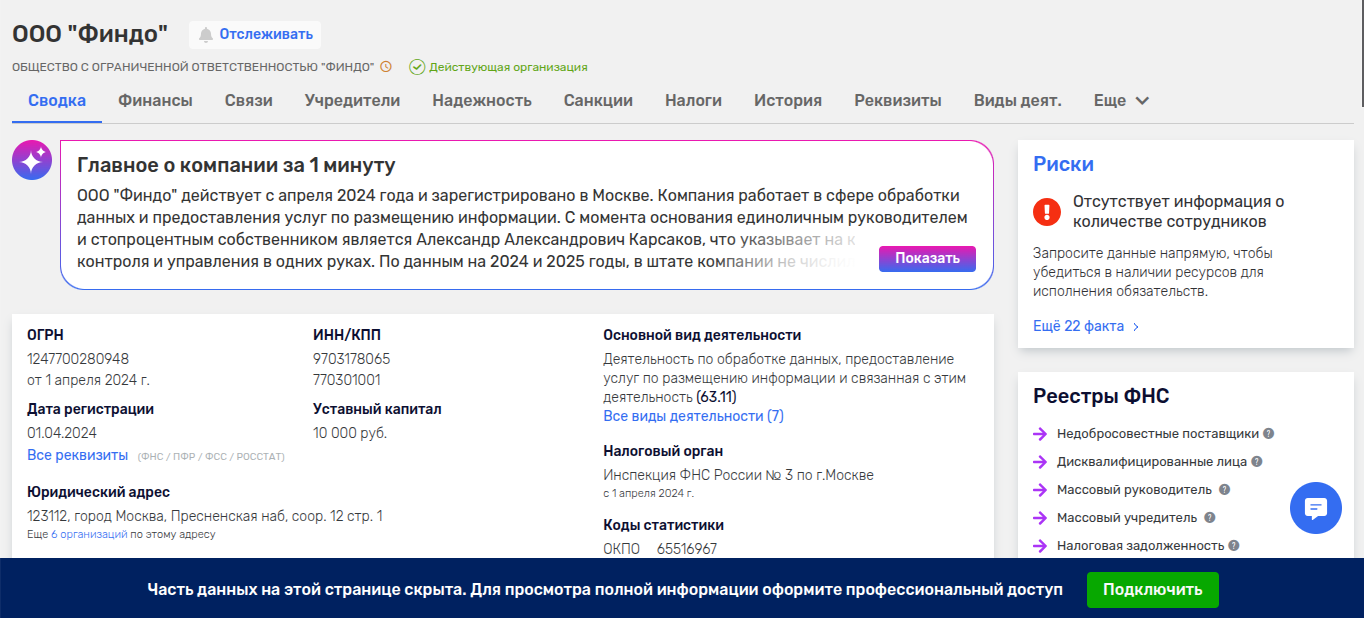Open the Надежность tab
The image size is (1364, 618).
pyautogui.click(x=482, y=100)
